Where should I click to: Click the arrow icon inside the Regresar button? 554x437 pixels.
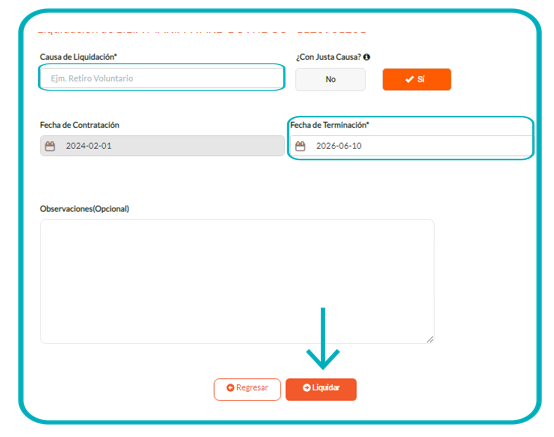coord(230,388)
